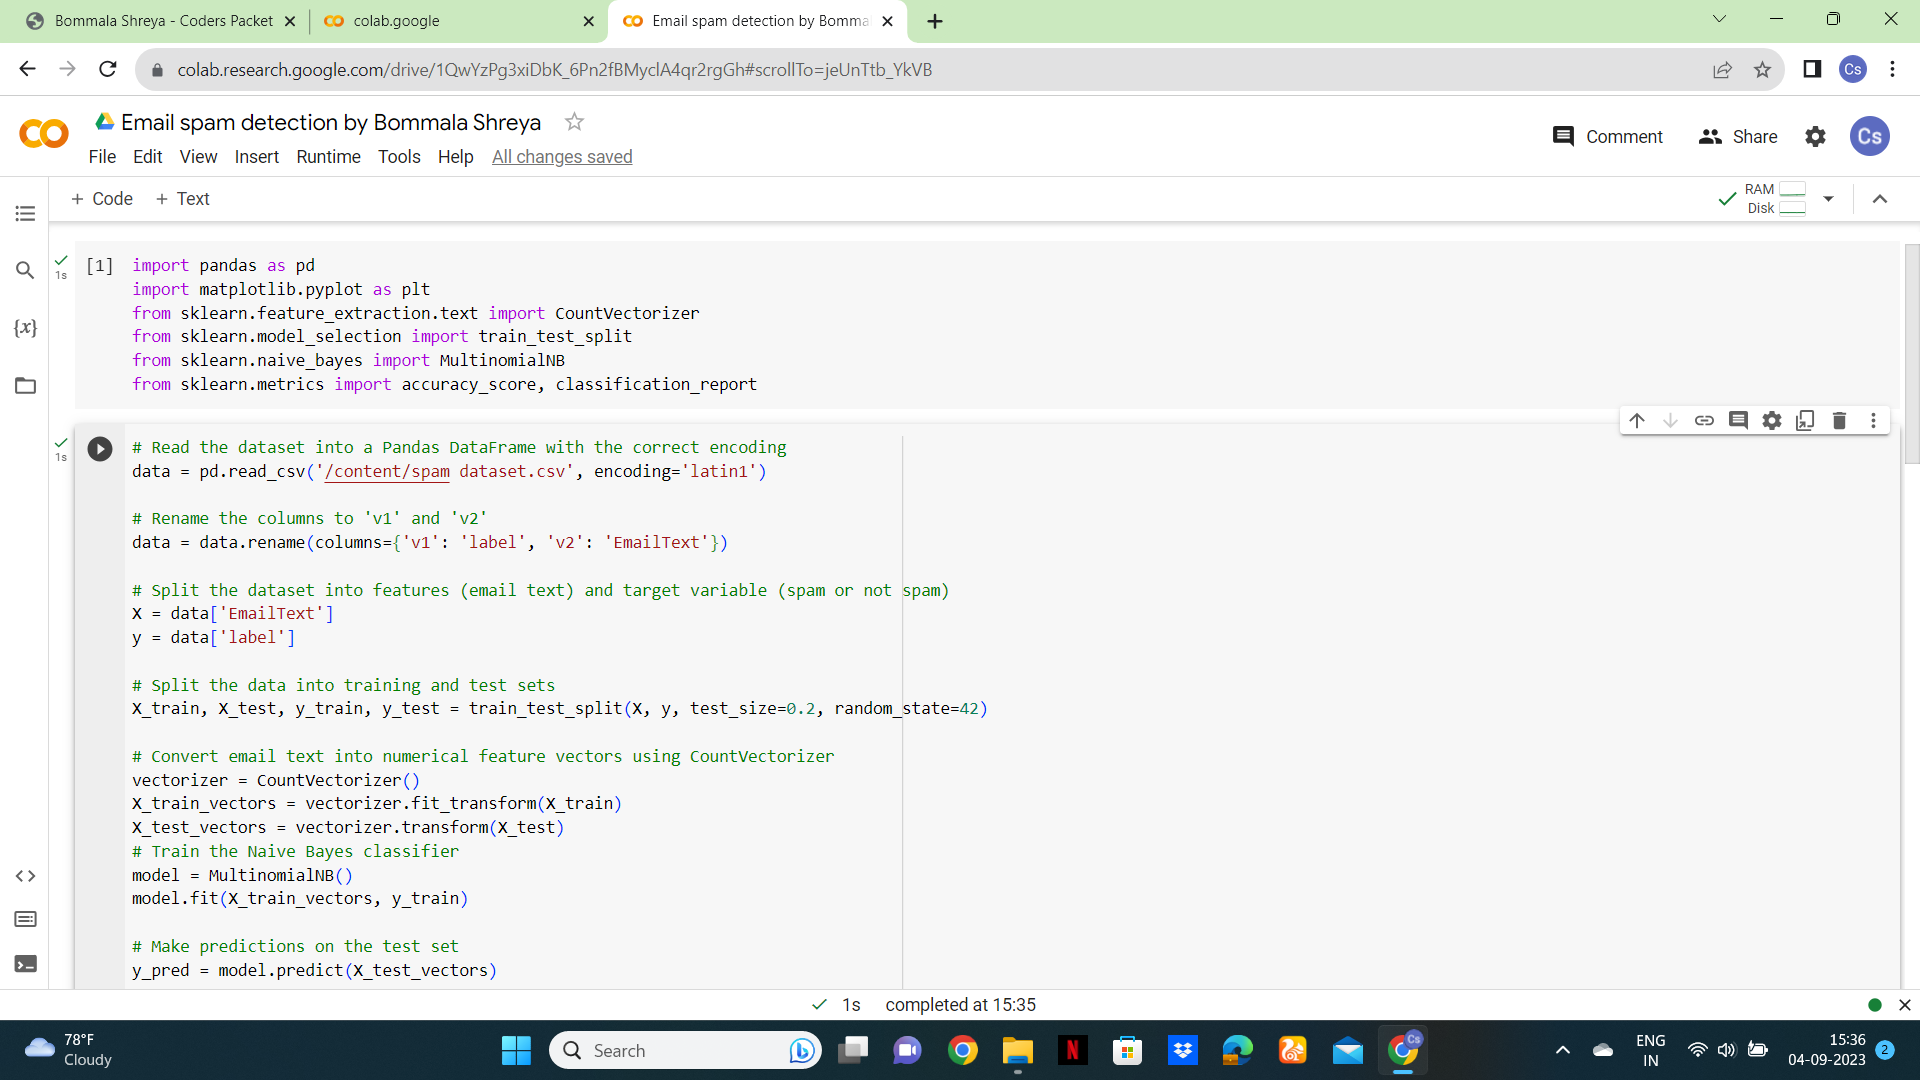This screenshot has height=1080, width=1920.
Task: Share this page from address bar
Action: pyautogui.click(x=1722, y=70)
